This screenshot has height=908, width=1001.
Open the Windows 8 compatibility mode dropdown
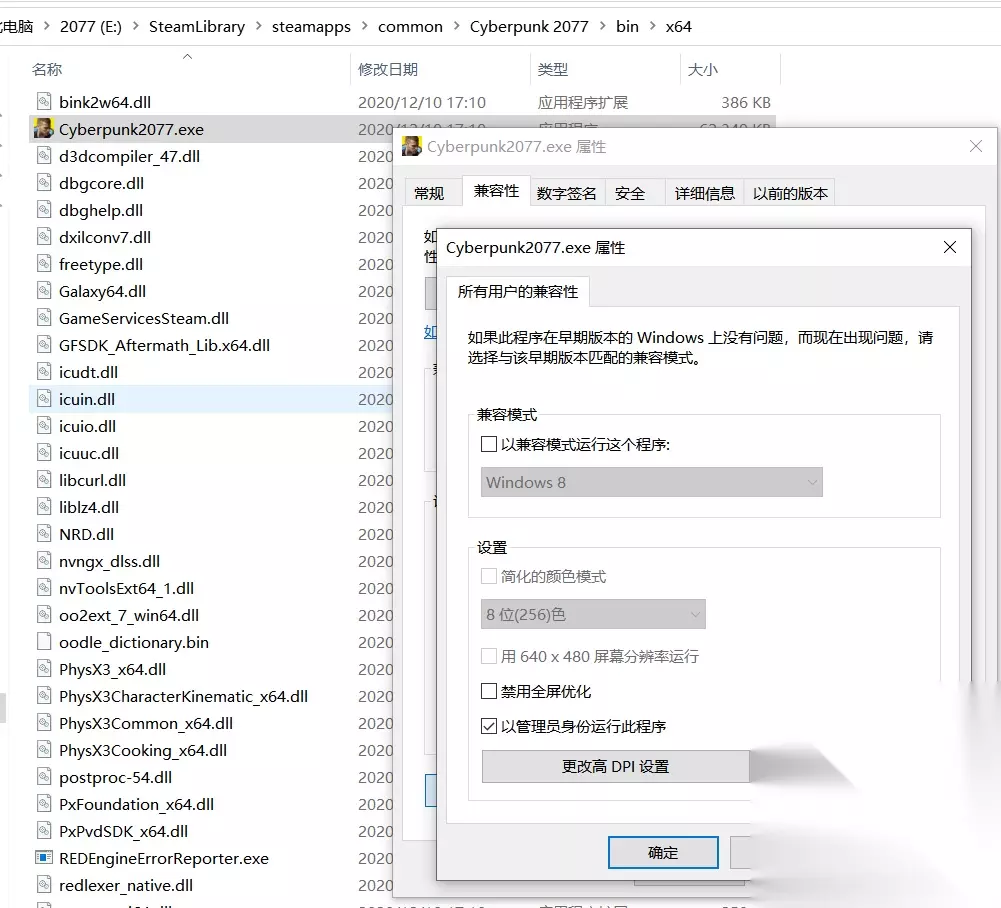[651, 482]
